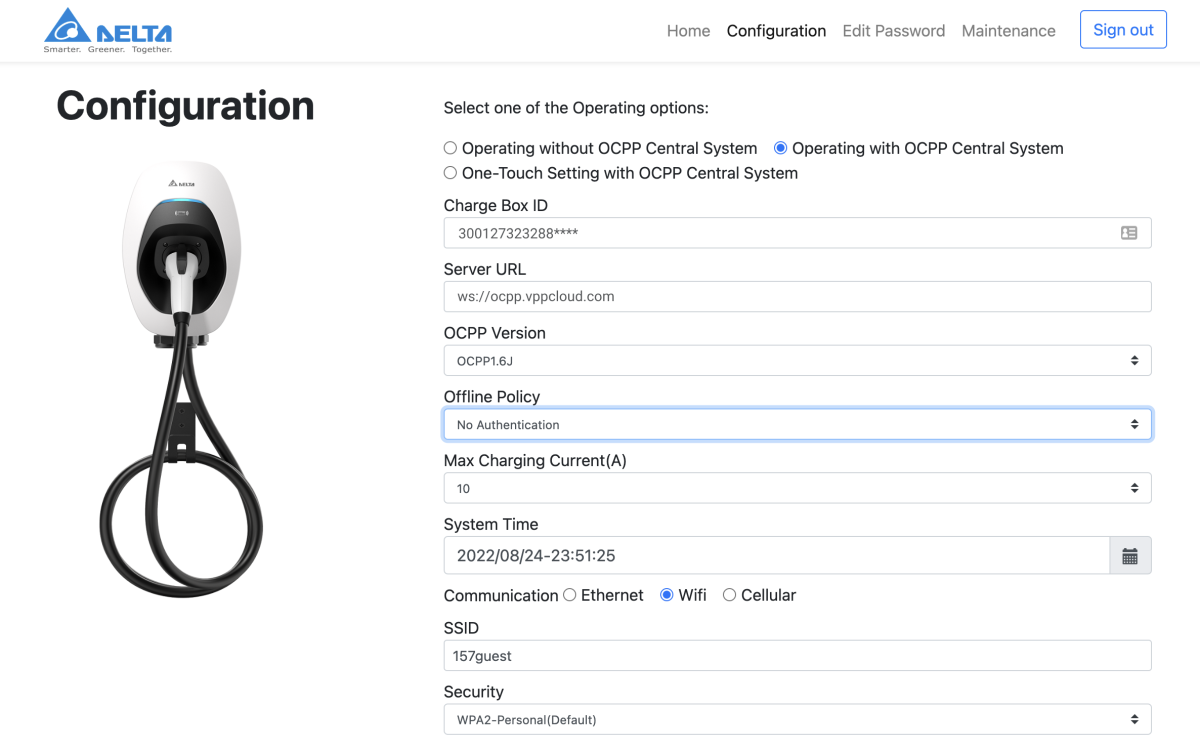Image resolution: width=1200 pixels, height=747 pixels.
Task: Open the Offline Policy dropdown
Action: 797,424
